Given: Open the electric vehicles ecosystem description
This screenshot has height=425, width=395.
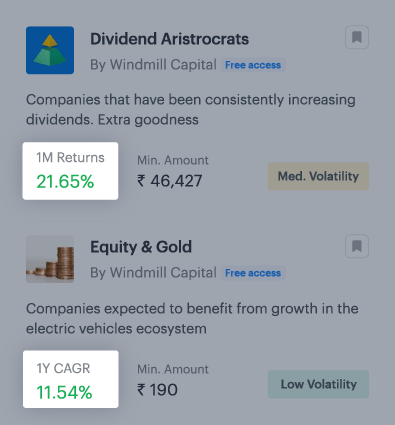Looking at the screenshot, I should (192, 319).
